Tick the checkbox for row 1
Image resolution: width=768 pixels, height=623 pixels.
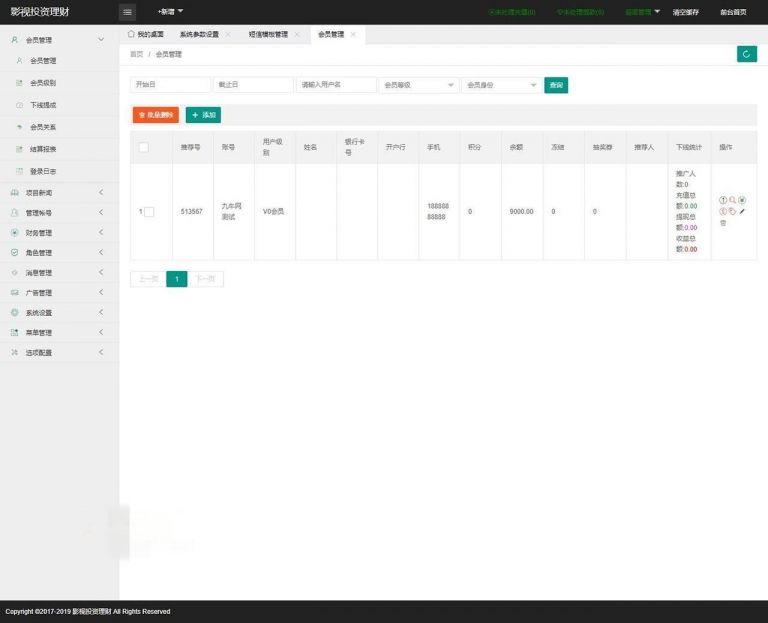click(x=149, y=212)
